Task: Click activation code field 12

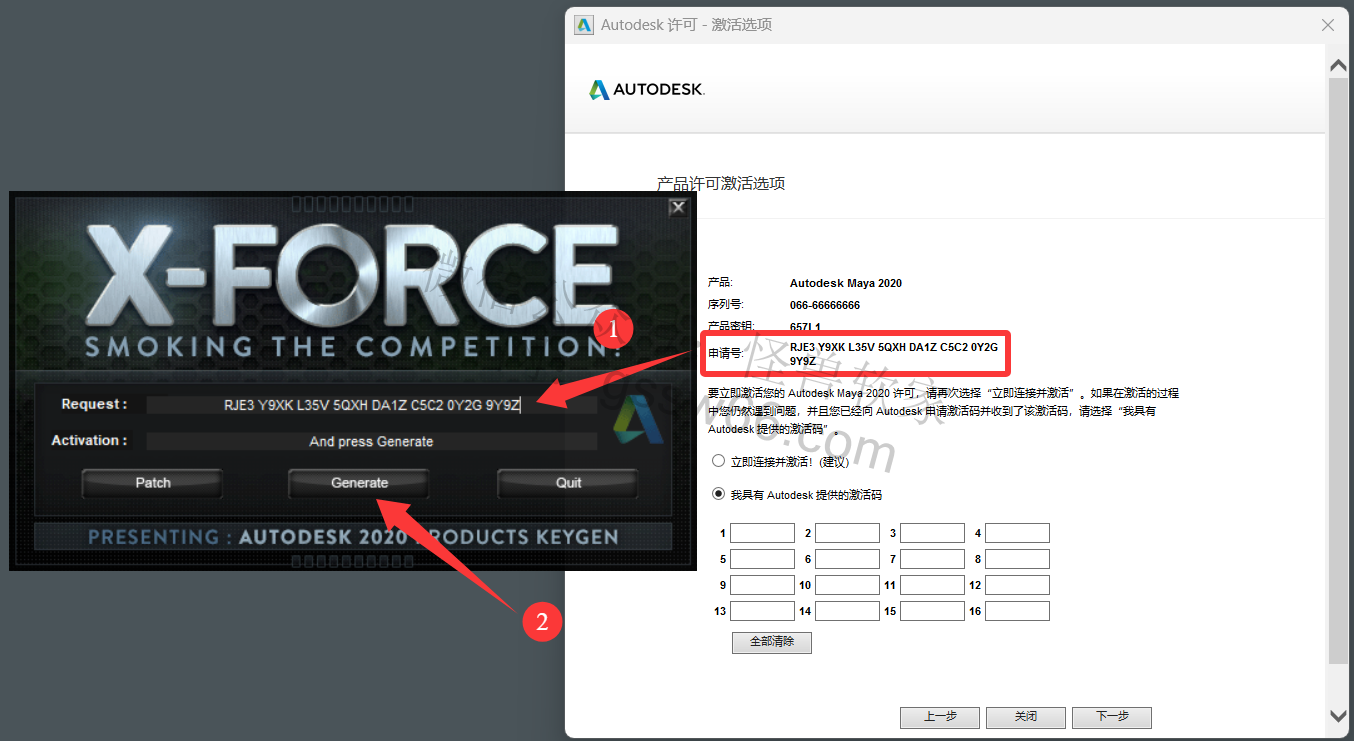Action: point(1017,585)
